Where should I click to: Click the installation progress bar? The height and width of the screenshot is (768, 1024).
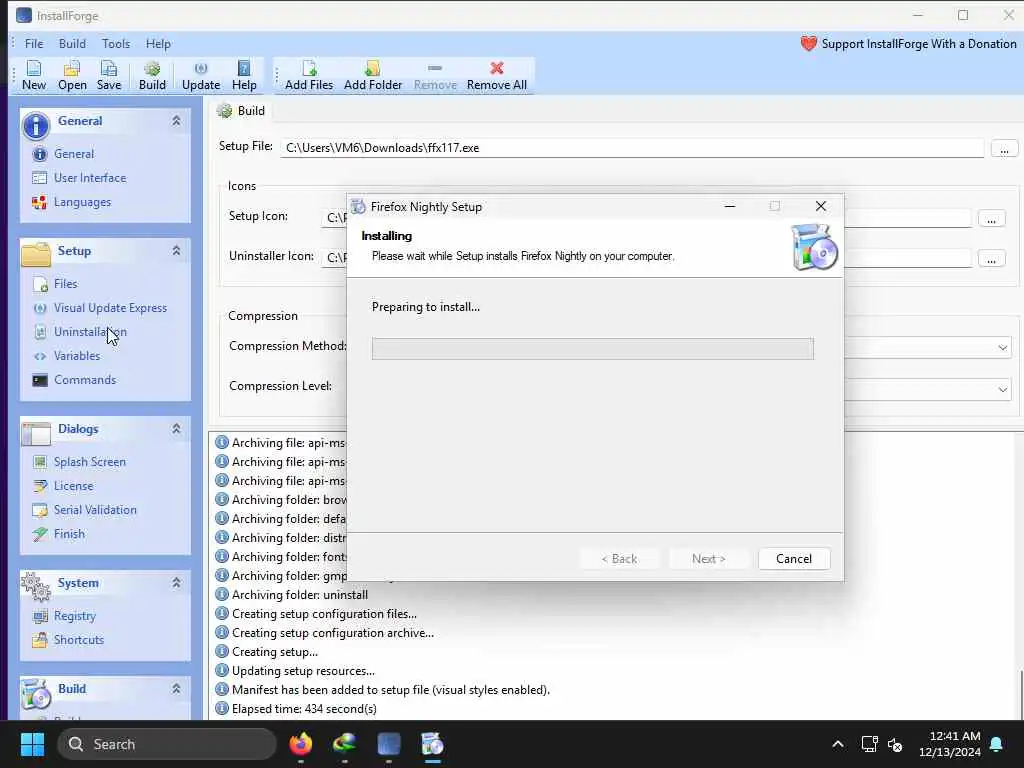point(592,349)
